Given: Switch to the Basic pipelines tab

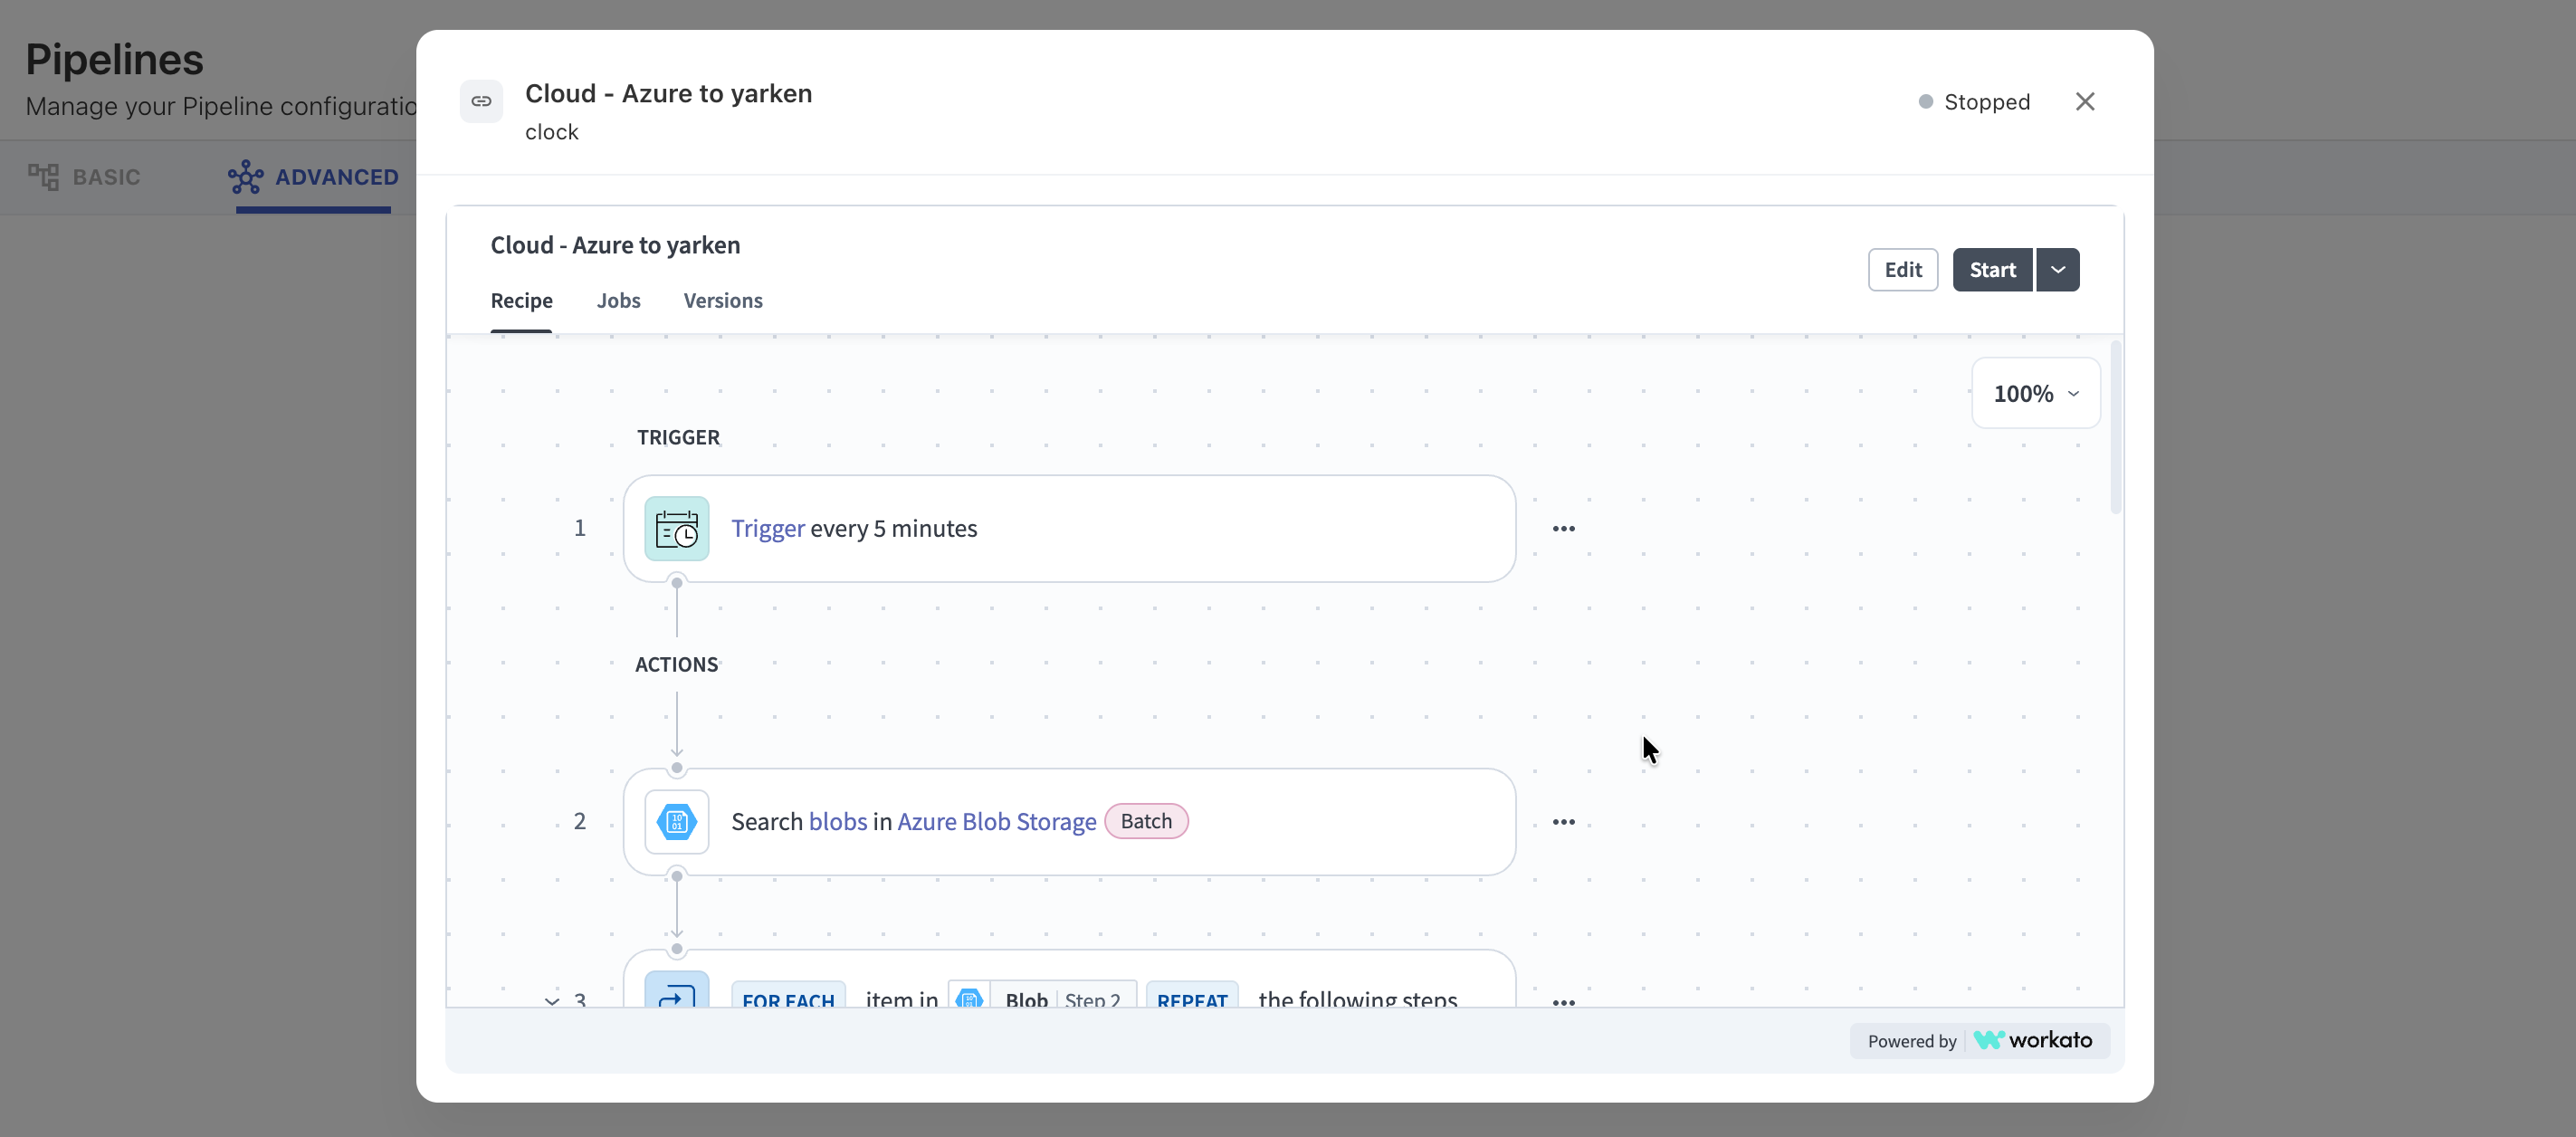Looking at the screenshot, I should (84, 177).
